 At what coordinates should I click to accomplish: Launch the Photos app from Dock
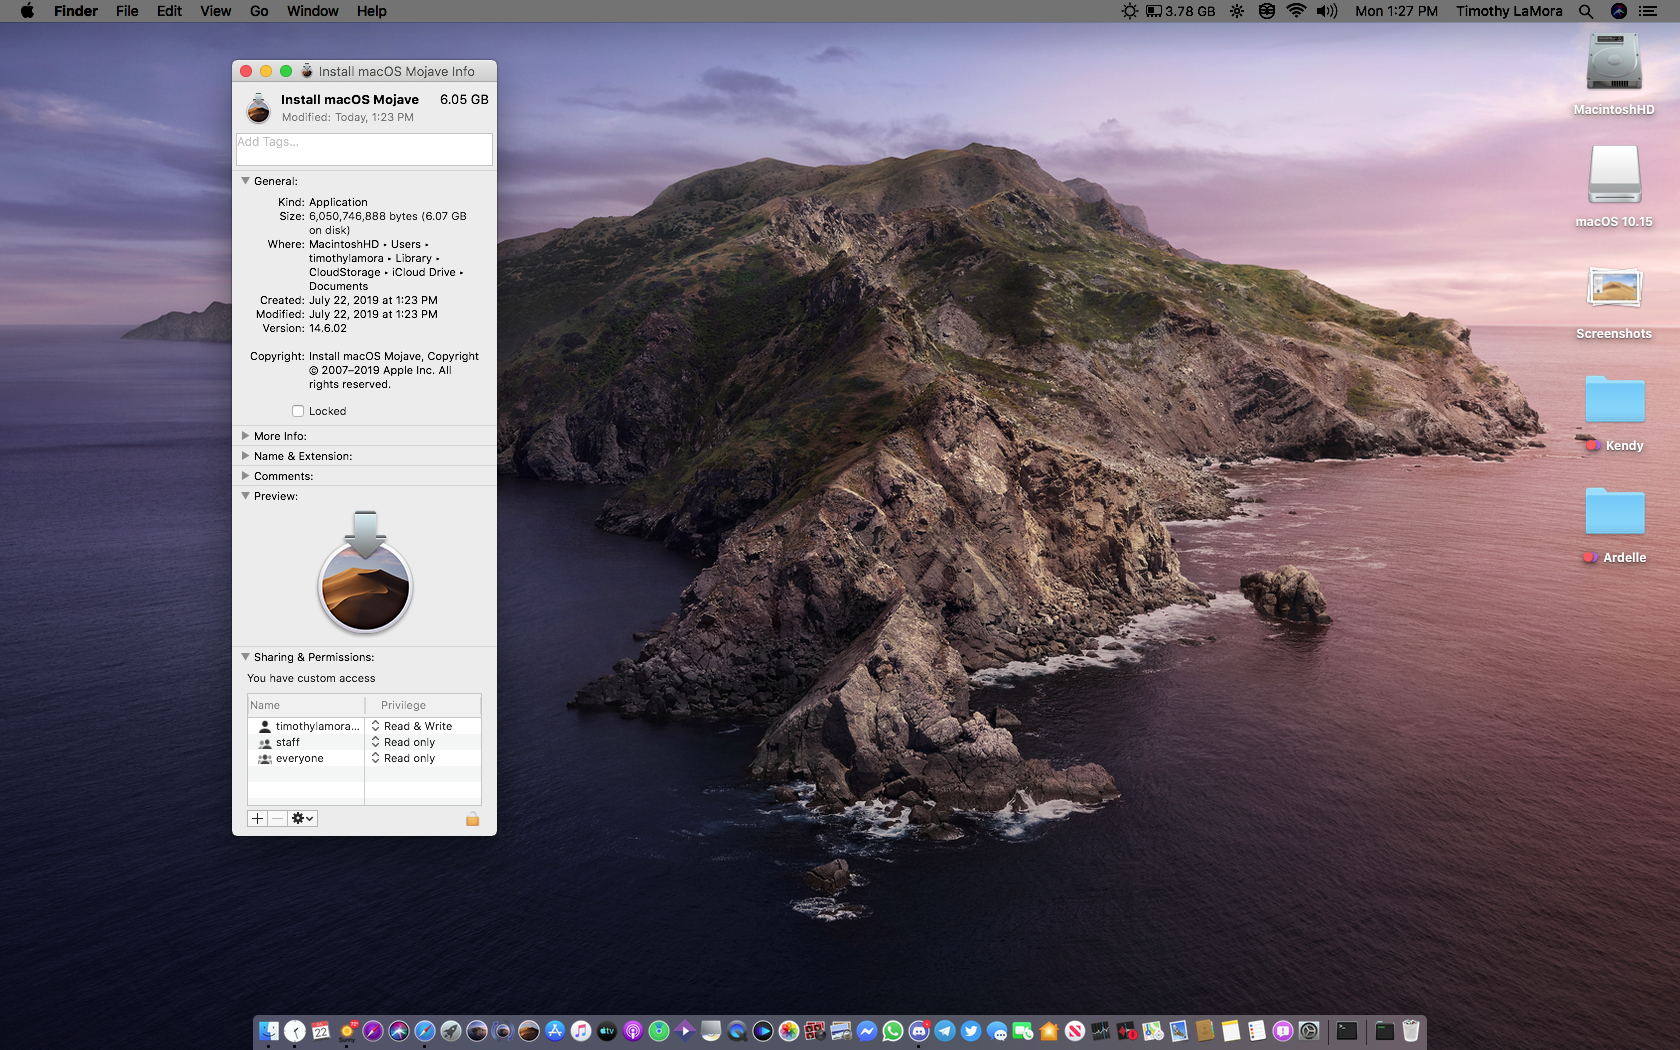[x=789, y=1031]
